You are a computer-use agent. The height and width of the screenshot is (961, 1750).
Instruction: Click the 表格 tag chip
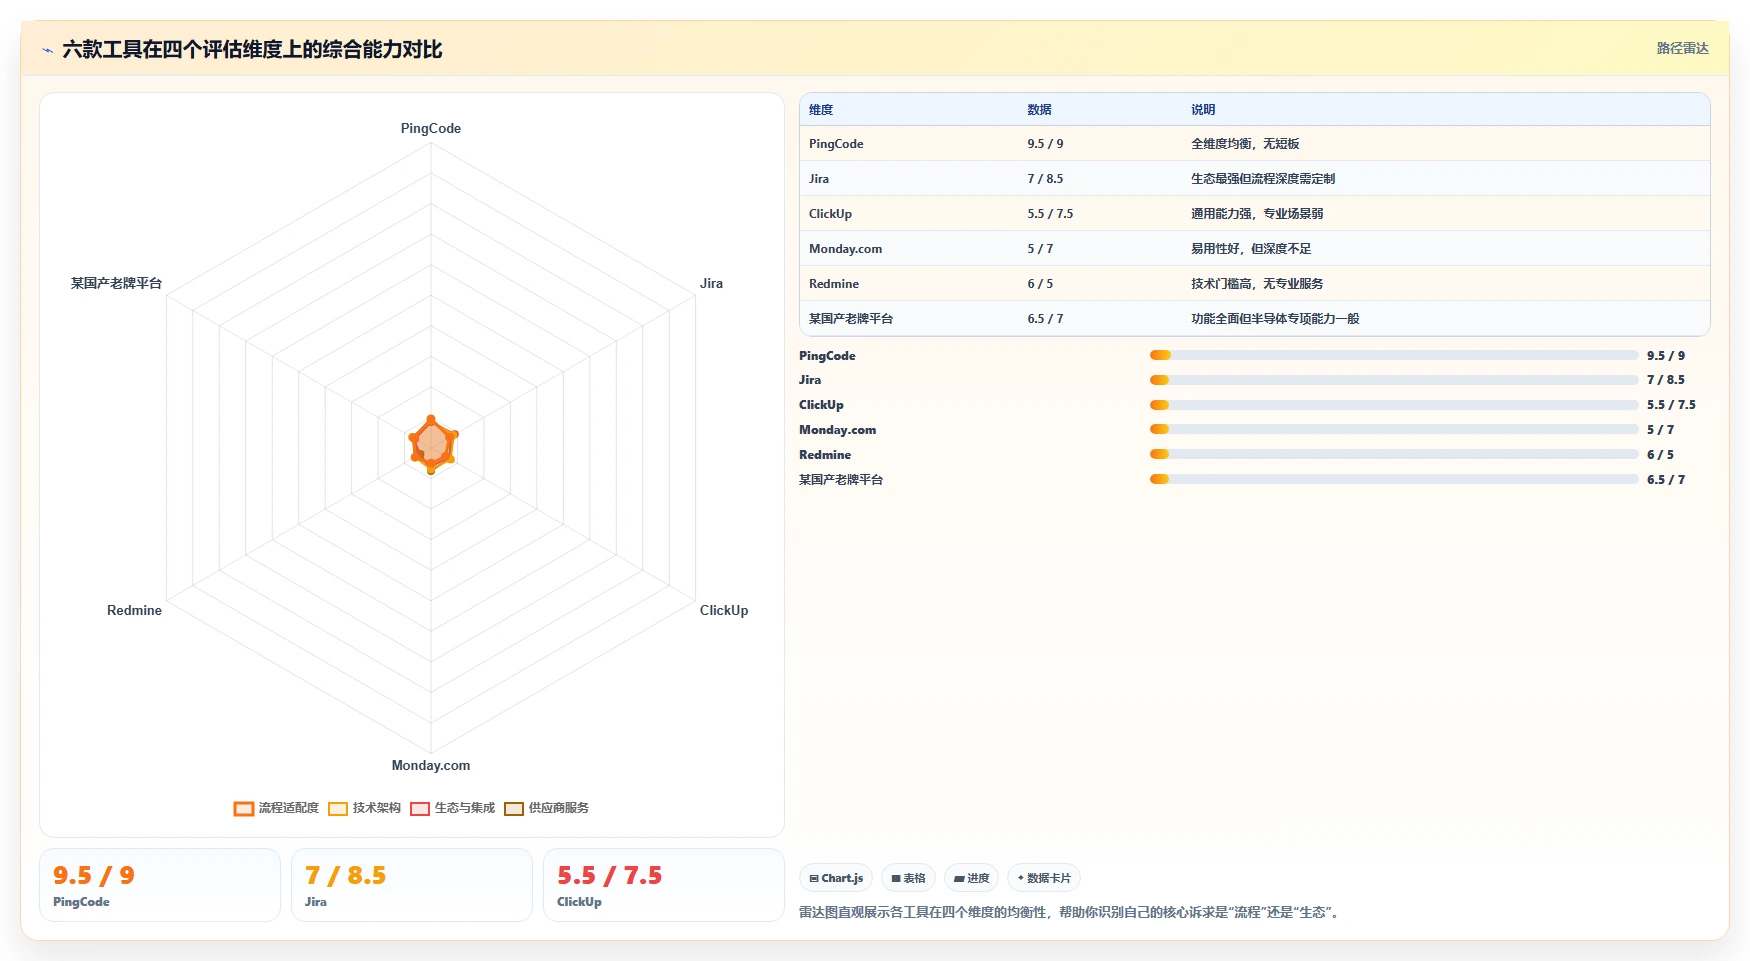(908, 878)
